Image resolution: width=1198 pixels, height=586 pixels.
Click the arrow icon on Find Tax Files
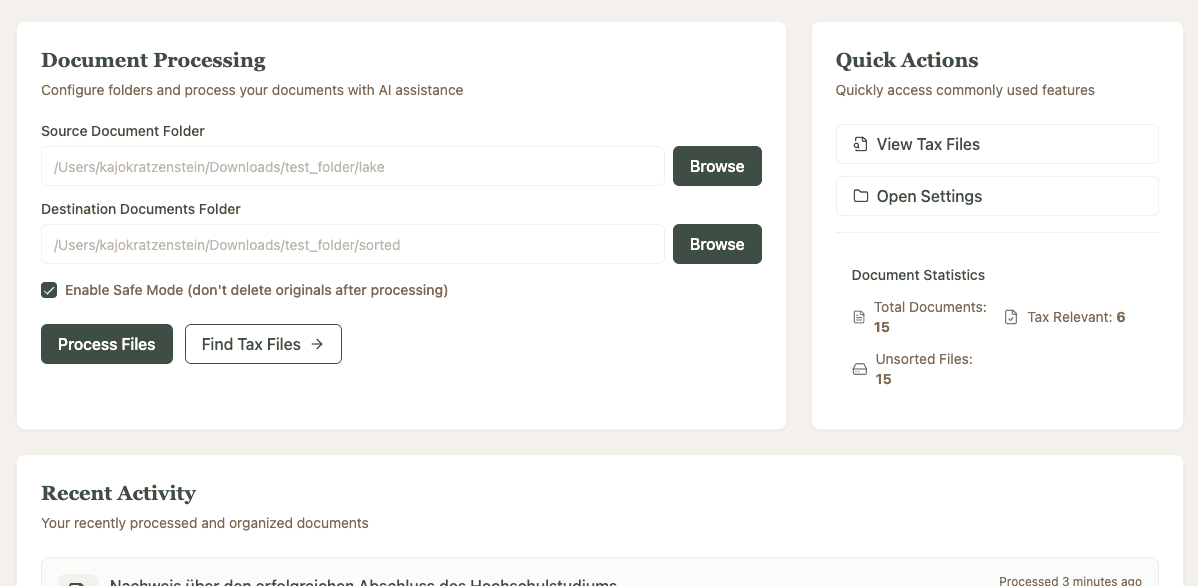[317, 344]
